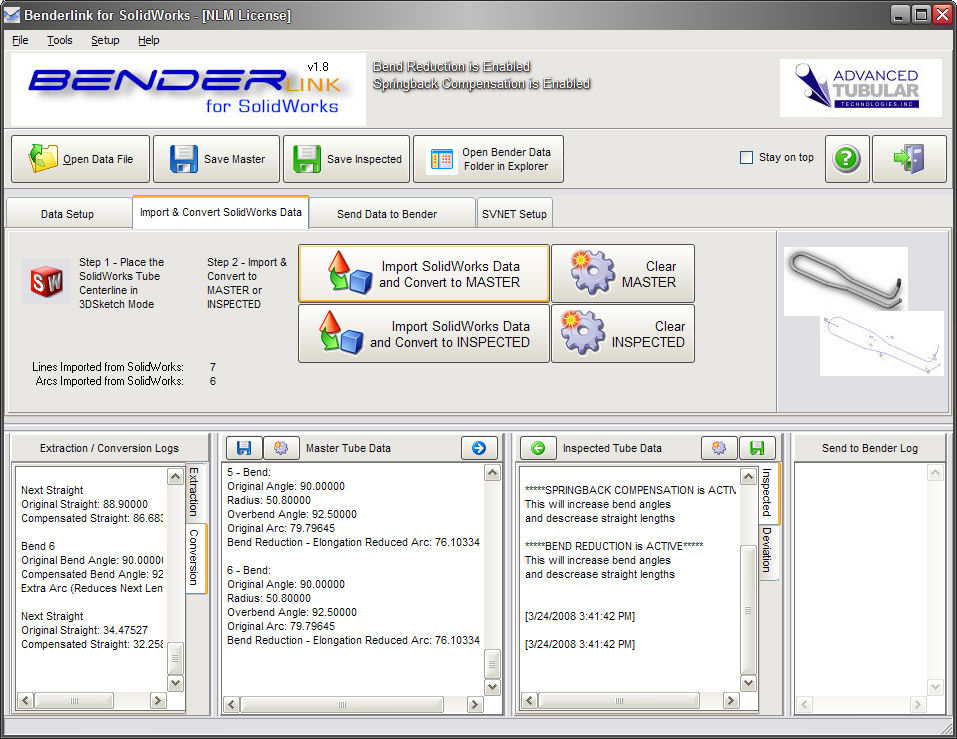Viewport: 957px width, 739px height.
Task: Click the gear icon in Master Tube Data header
Action: coord(281,448)
